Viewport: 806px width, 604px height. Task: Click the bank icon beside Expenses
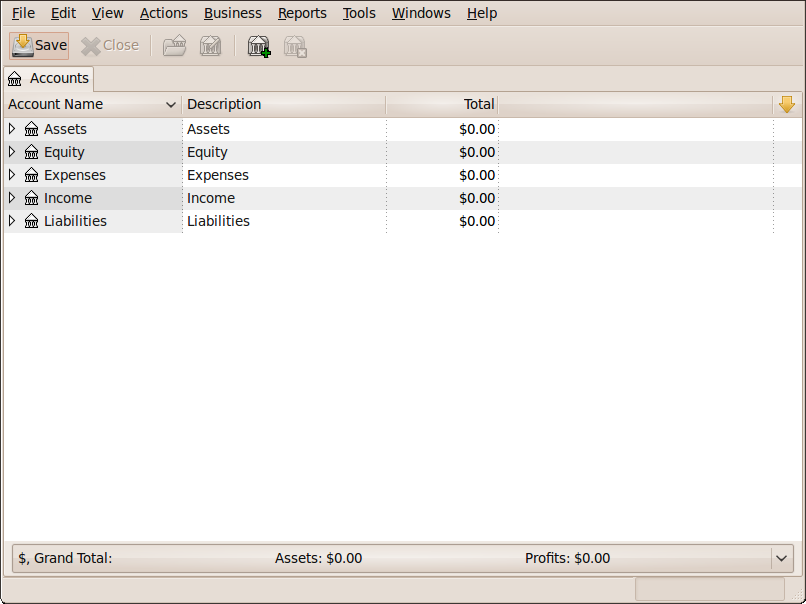click(x=31, y=174)
